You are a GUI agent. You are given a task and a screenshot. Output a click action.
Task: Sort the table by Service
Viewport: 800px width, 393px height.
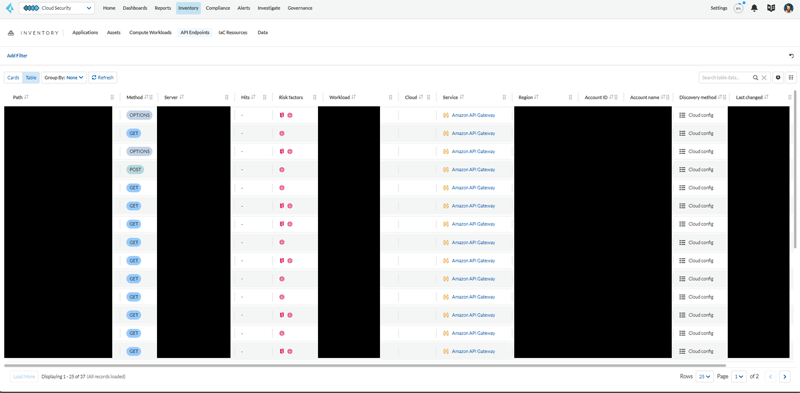[x=462, y=97]
